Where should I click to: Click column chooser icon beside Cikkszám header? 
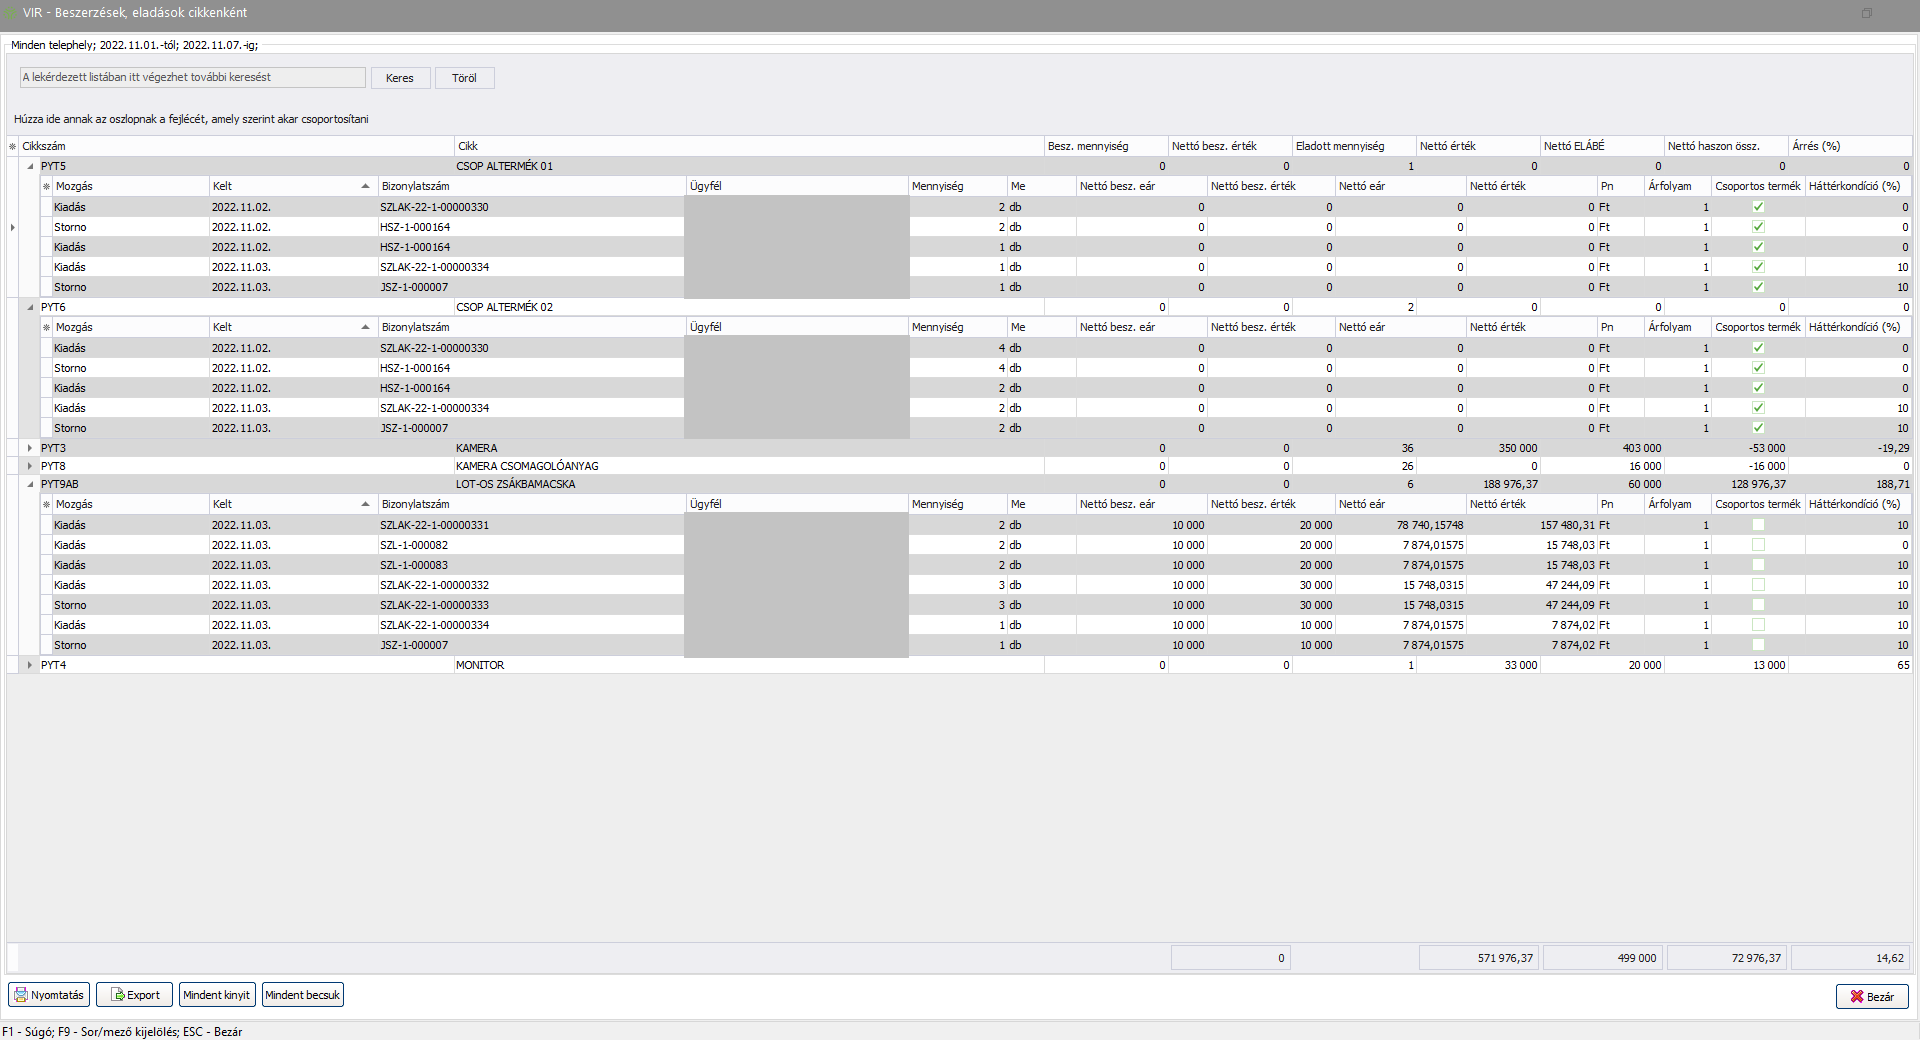[x=13, y=146]
